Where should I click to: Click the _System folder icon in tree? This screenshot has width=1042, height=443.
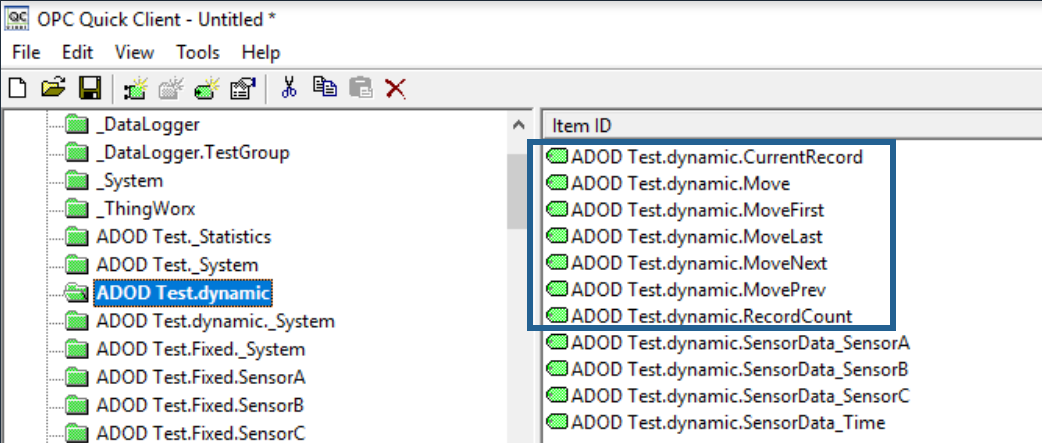[77, 181]
